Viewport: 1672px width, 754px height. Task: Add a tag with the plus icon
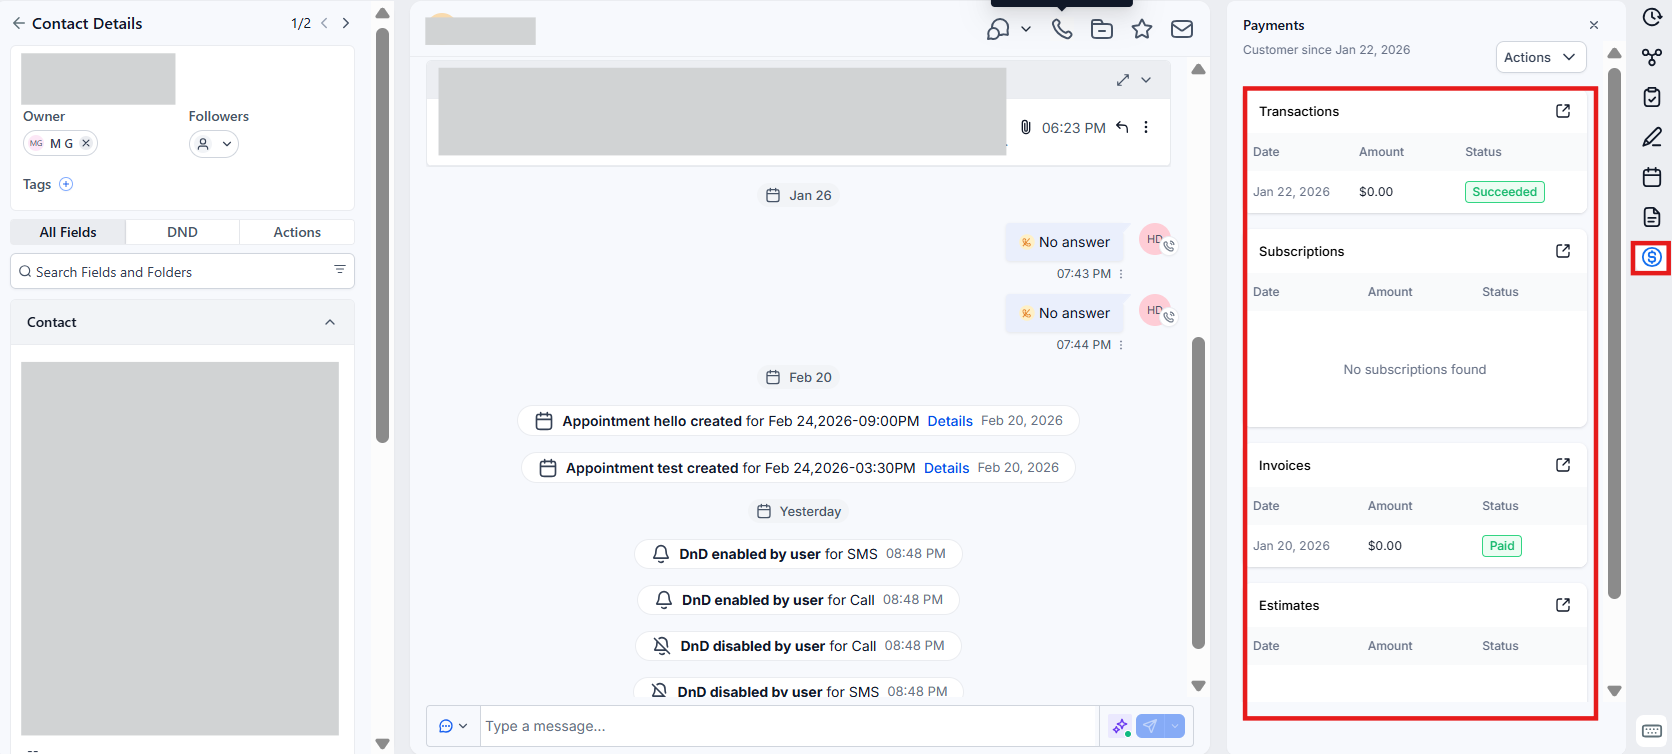[x=66, y=184]
